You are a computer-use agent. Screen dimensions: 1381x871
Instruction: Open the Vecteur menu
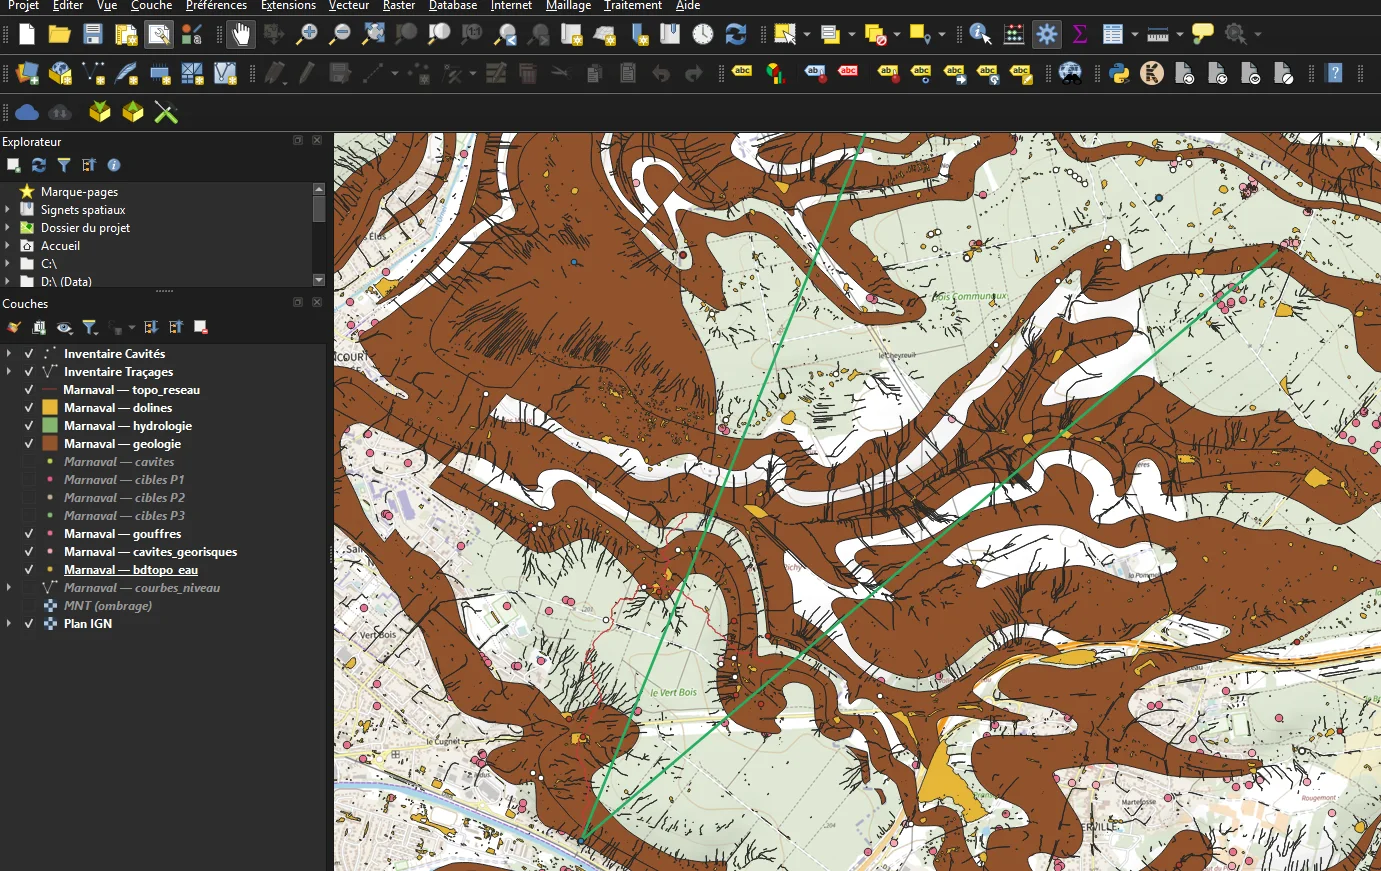click(349, 6)
